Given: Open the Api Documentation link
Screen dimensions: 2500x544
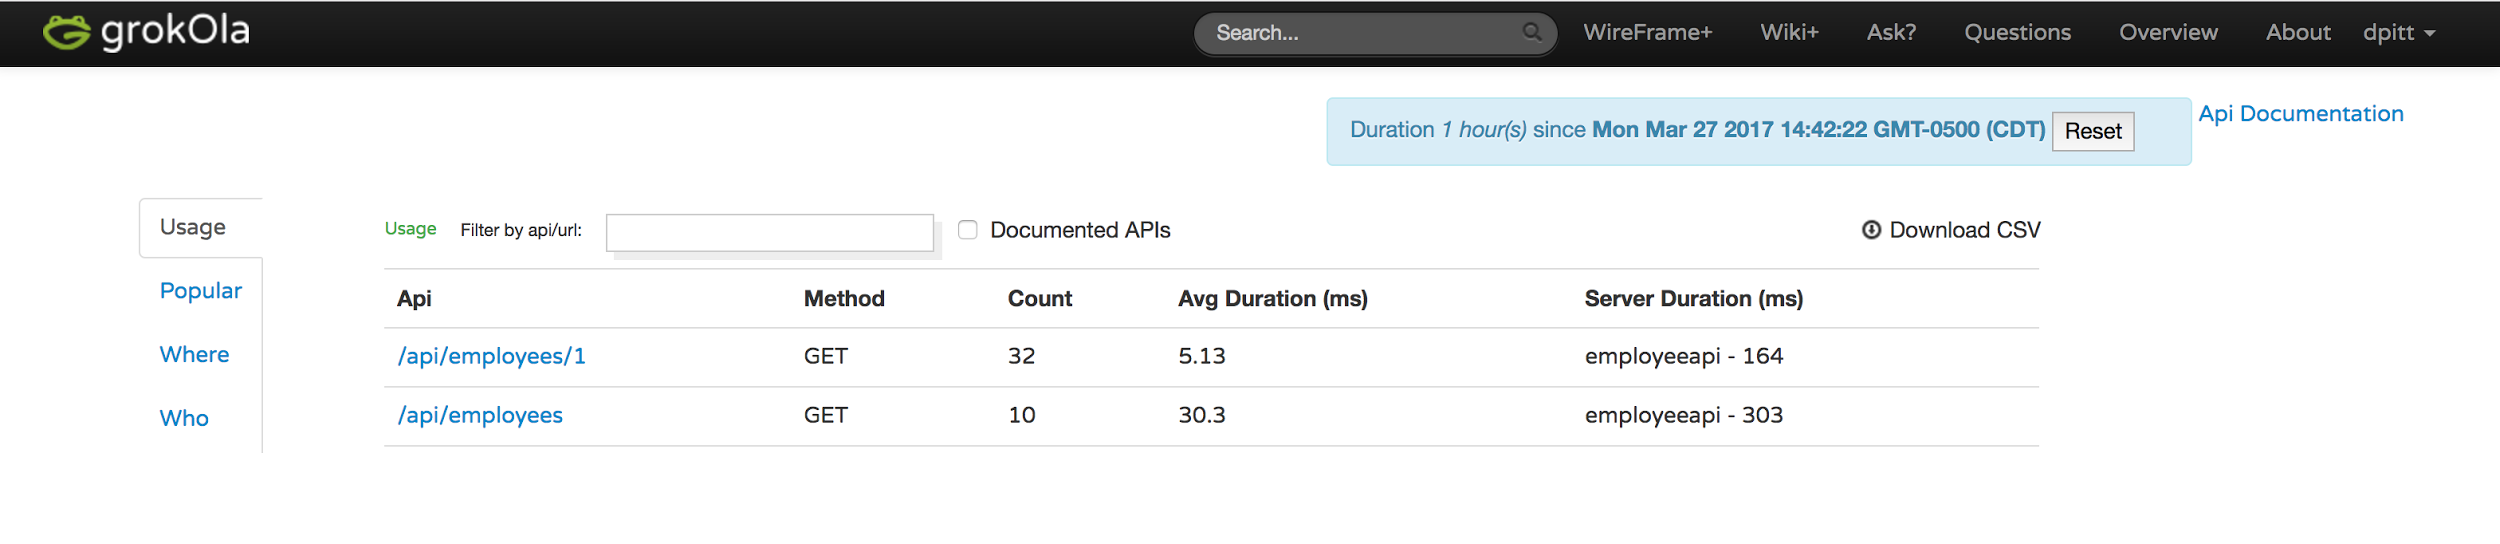Looking at the screenshot, I should 2300,114.
